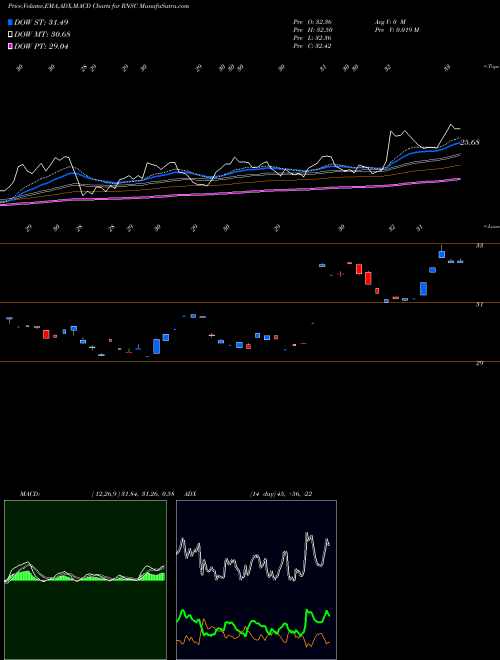Click the chart title mentioning MunafaSutra.com
Screen dimensions: 500x660
(98, 6)
